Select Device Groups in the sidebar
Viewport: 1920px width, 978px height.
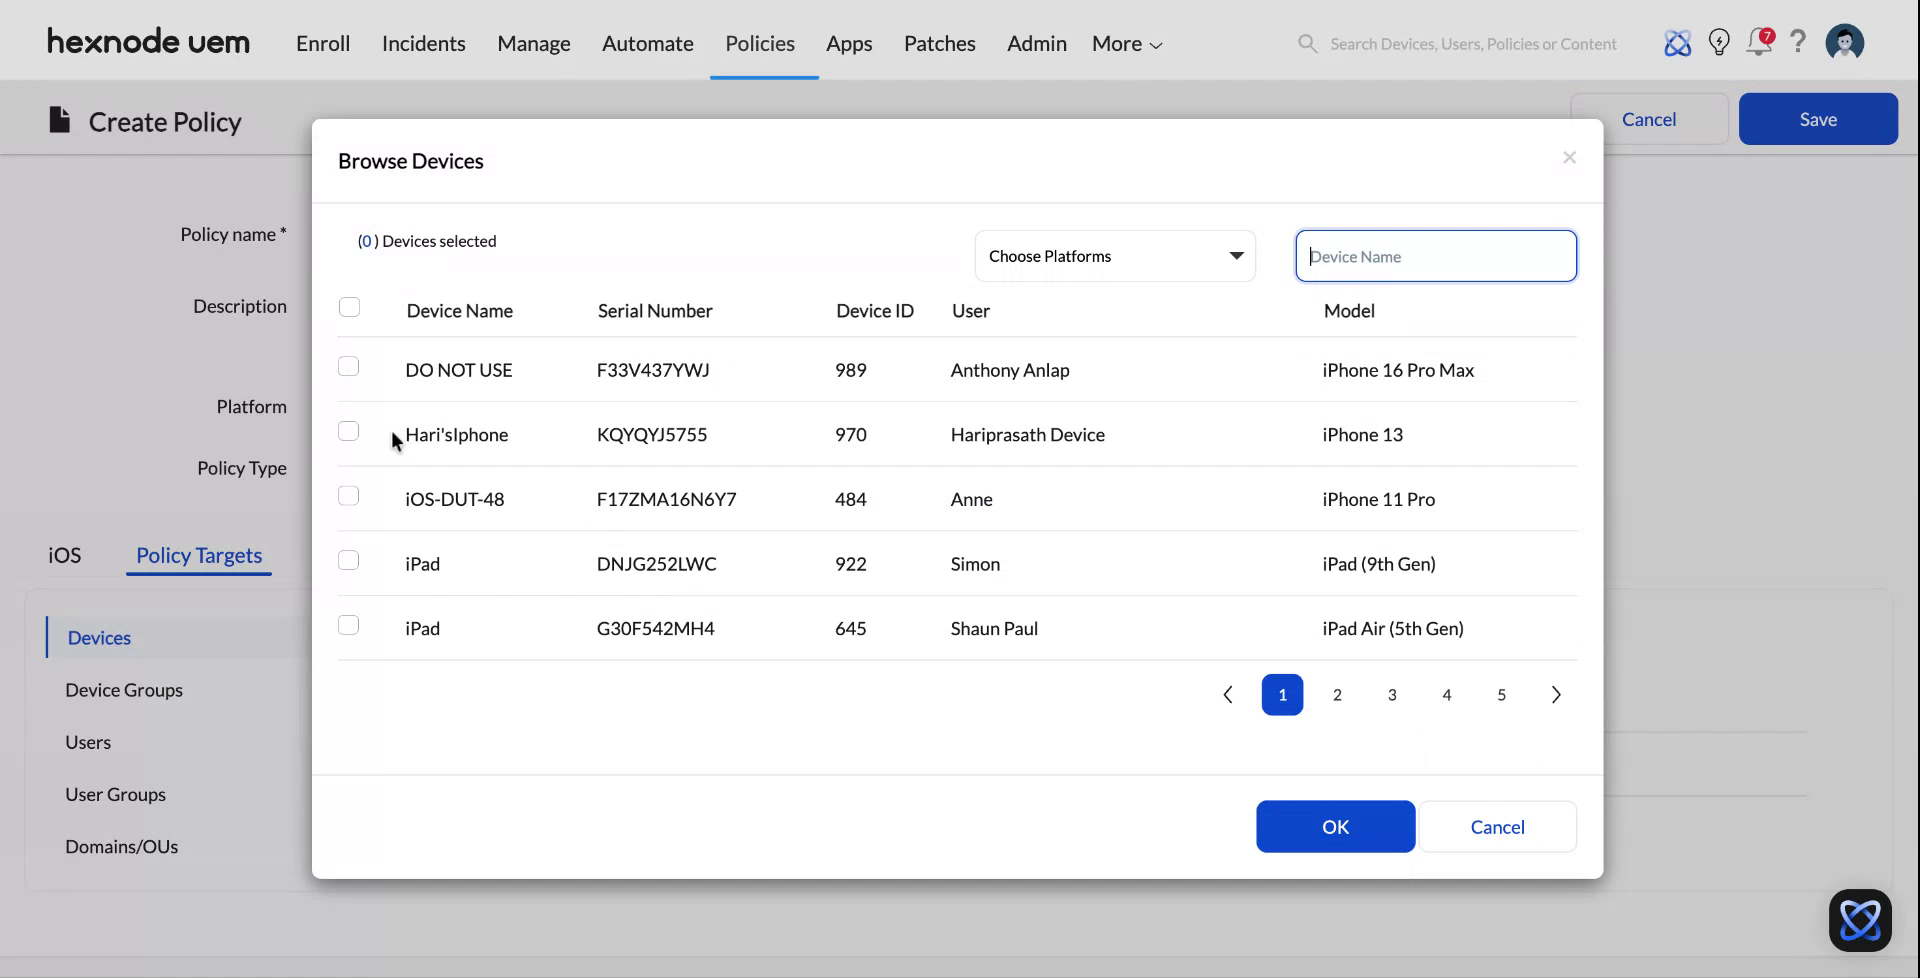click(124, 689)
